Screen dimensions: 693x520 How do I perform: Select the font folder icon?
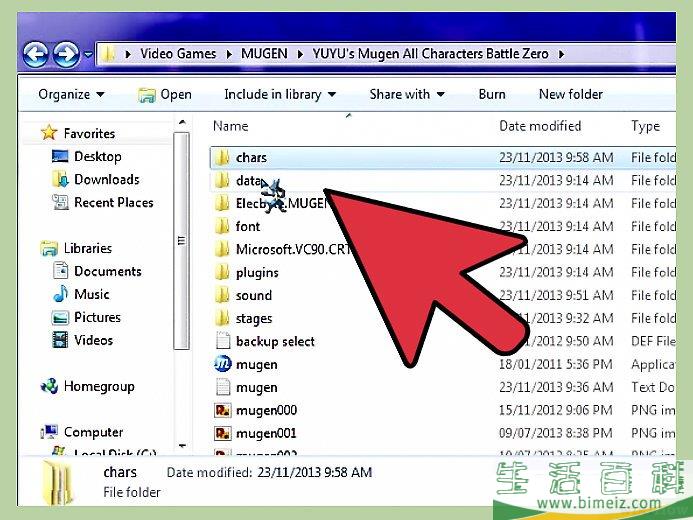[x=222, y=226]
